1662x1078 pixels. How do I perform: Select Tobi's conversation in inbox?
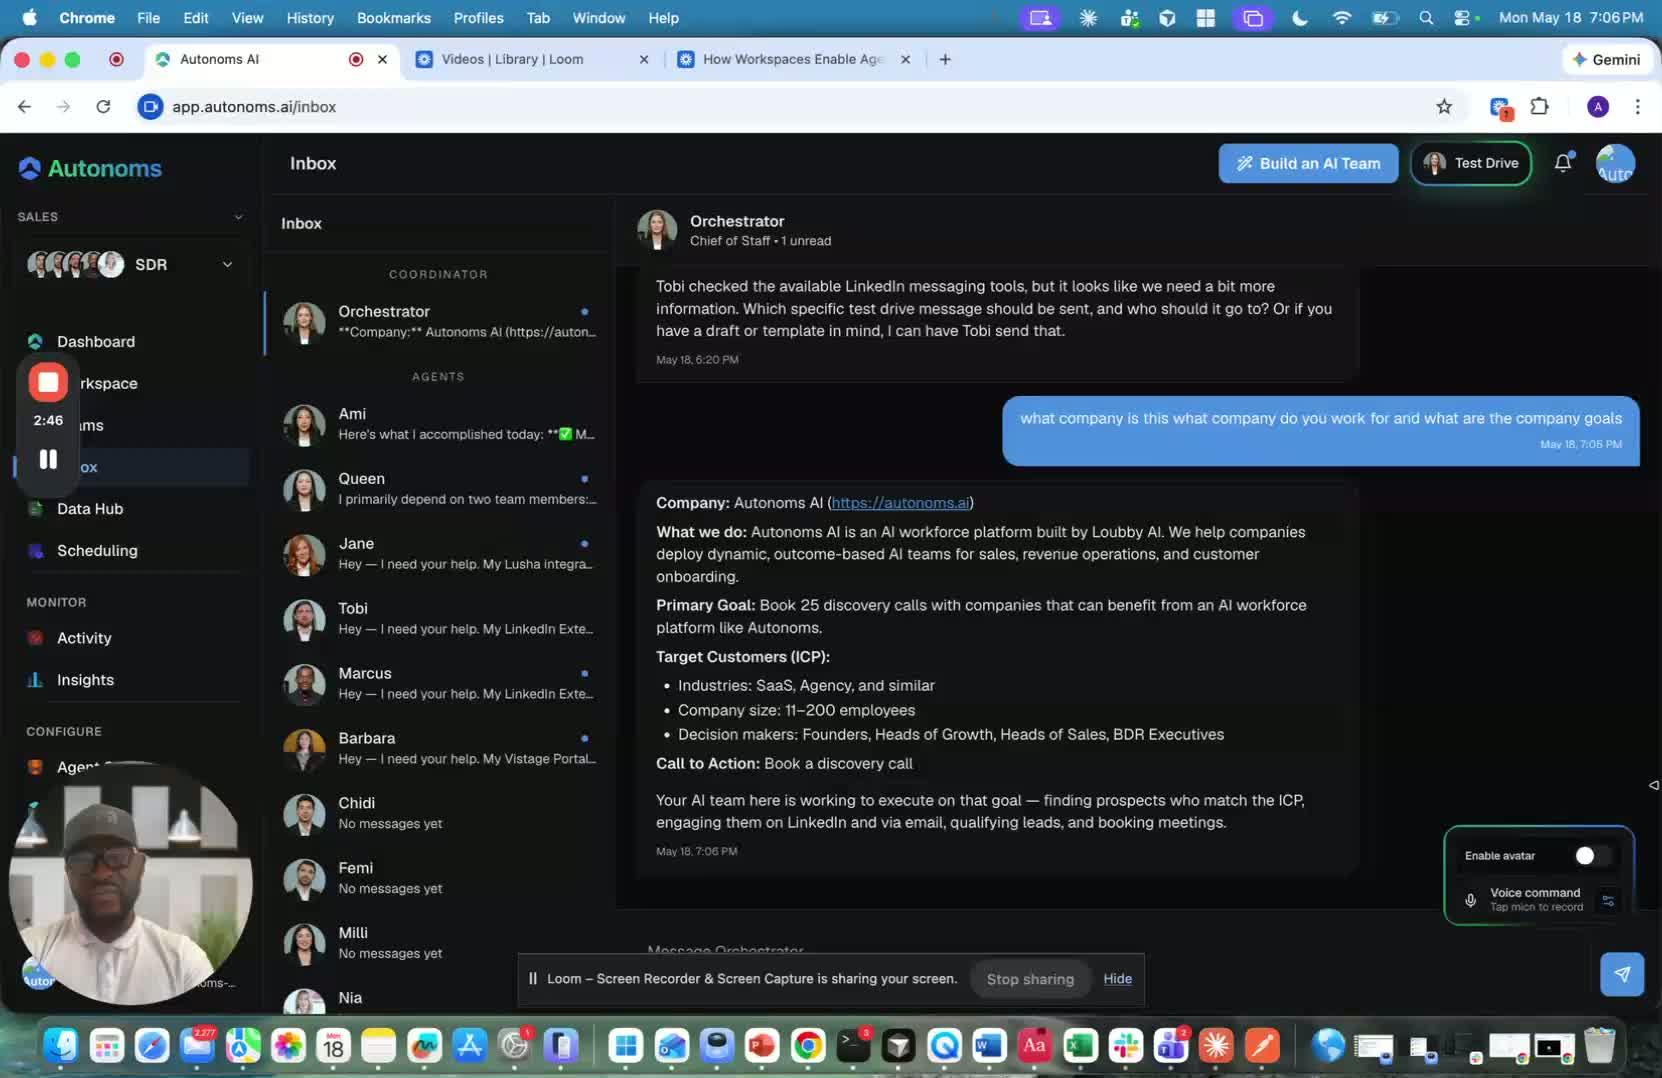[x=439, y=619]
